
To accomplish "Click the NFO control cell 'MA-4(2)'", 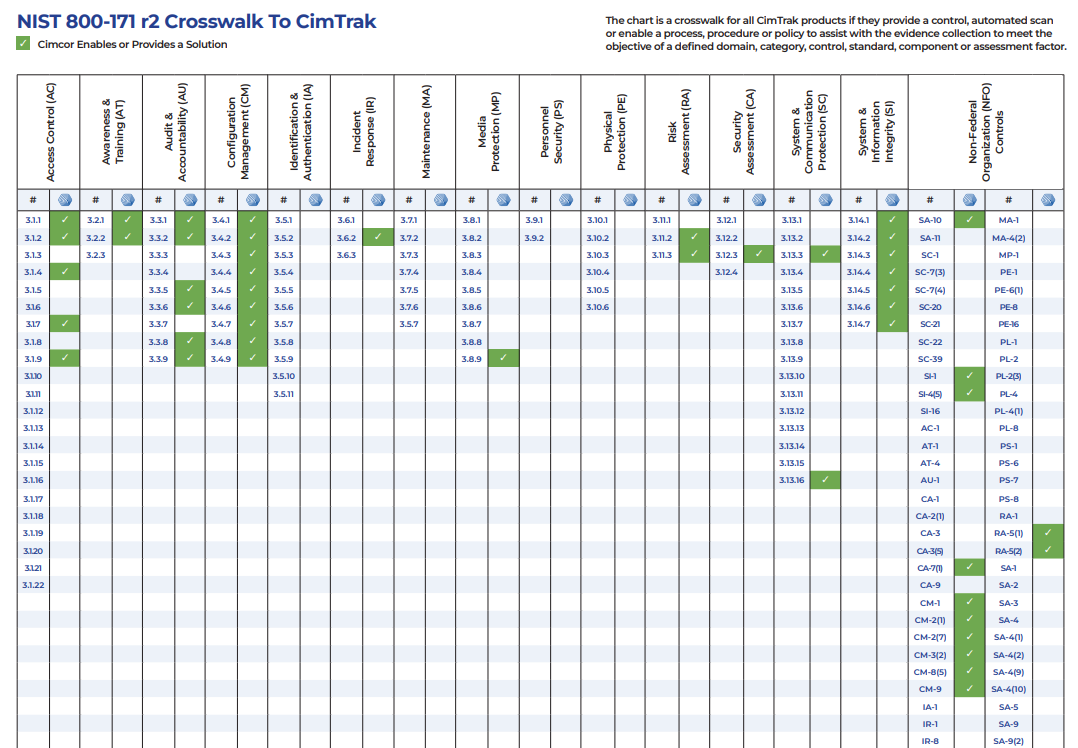I will point(1009,238).
